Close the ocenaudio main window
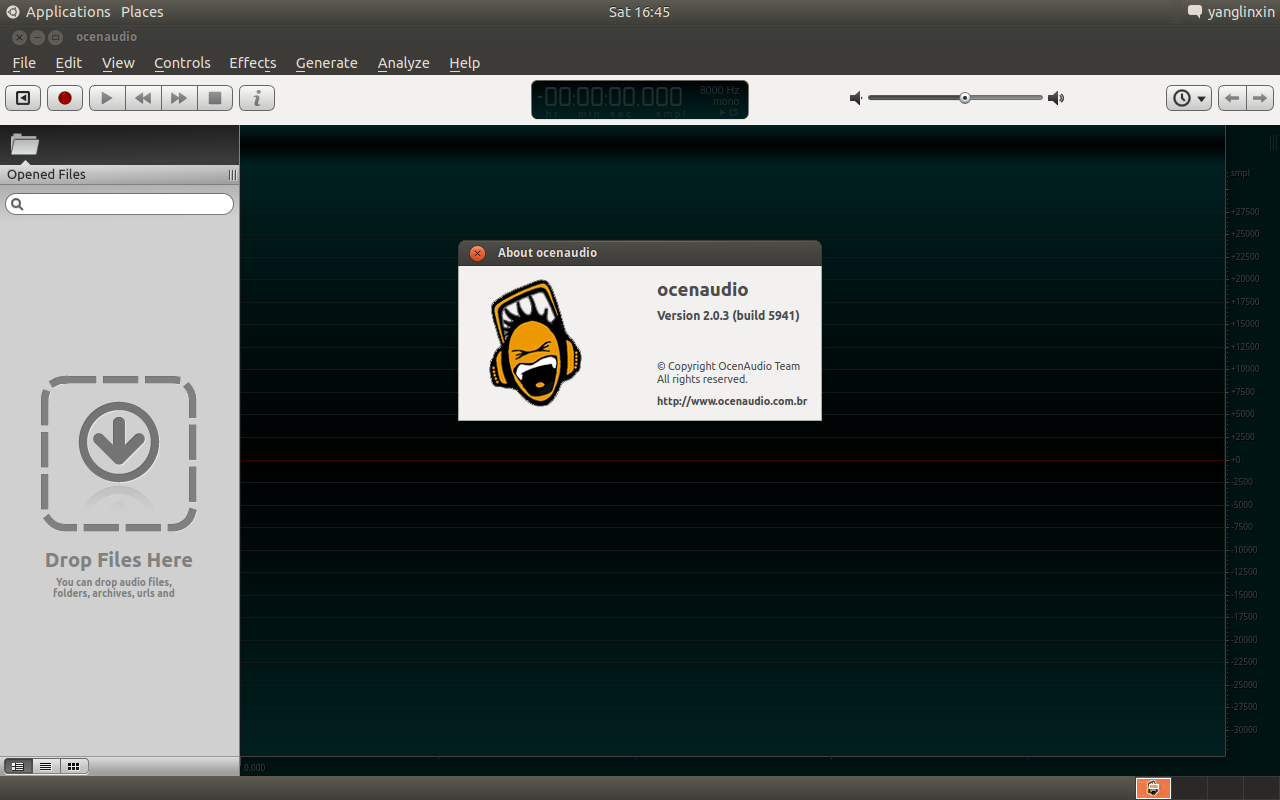 tap(19, 37)
